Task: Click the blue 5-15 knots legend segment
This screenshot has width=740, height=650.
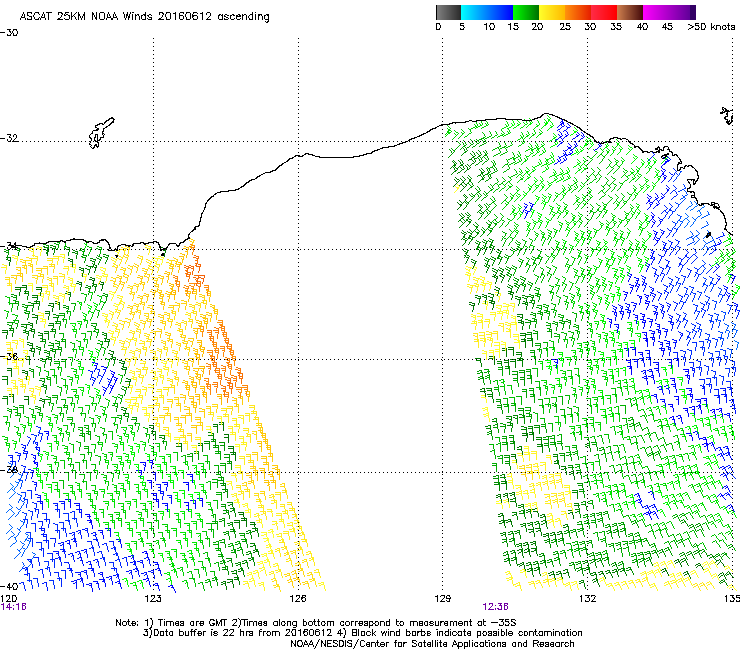Action: tap(487, 12)
